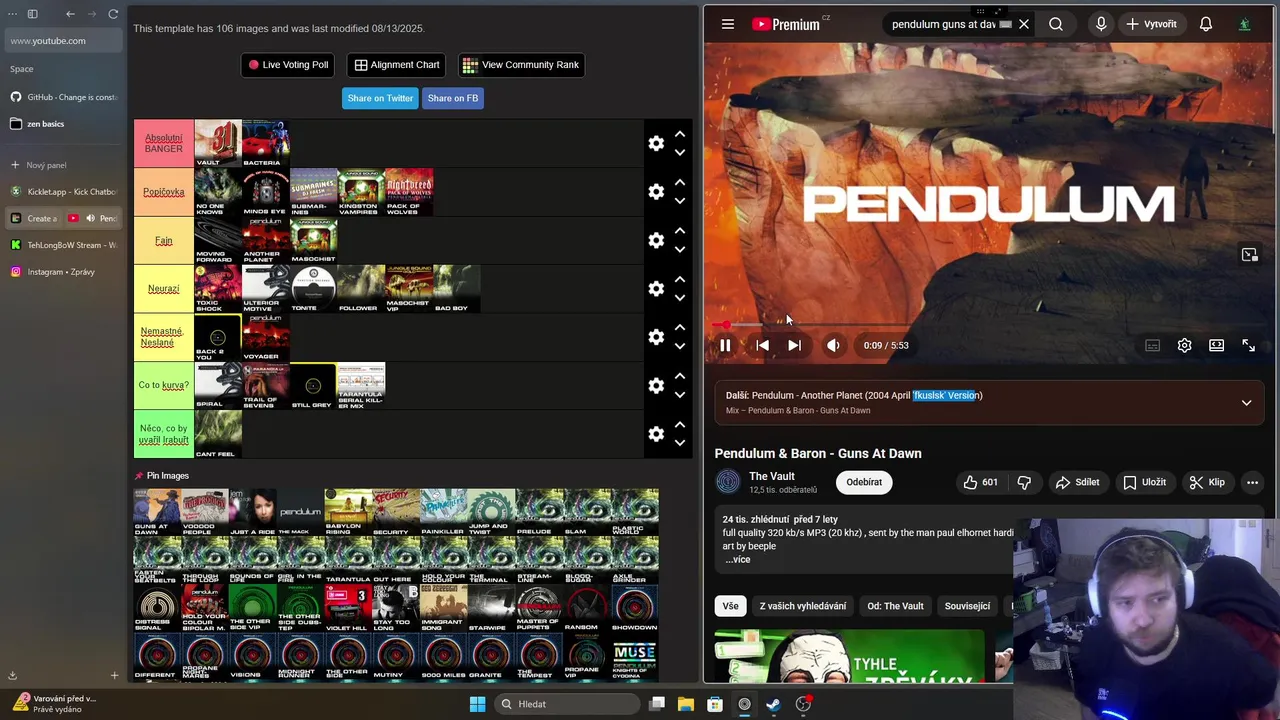Screen dimensions: 1280x720
Task: Click the YouTube search magnifier icon
Action: (1056, 24)
